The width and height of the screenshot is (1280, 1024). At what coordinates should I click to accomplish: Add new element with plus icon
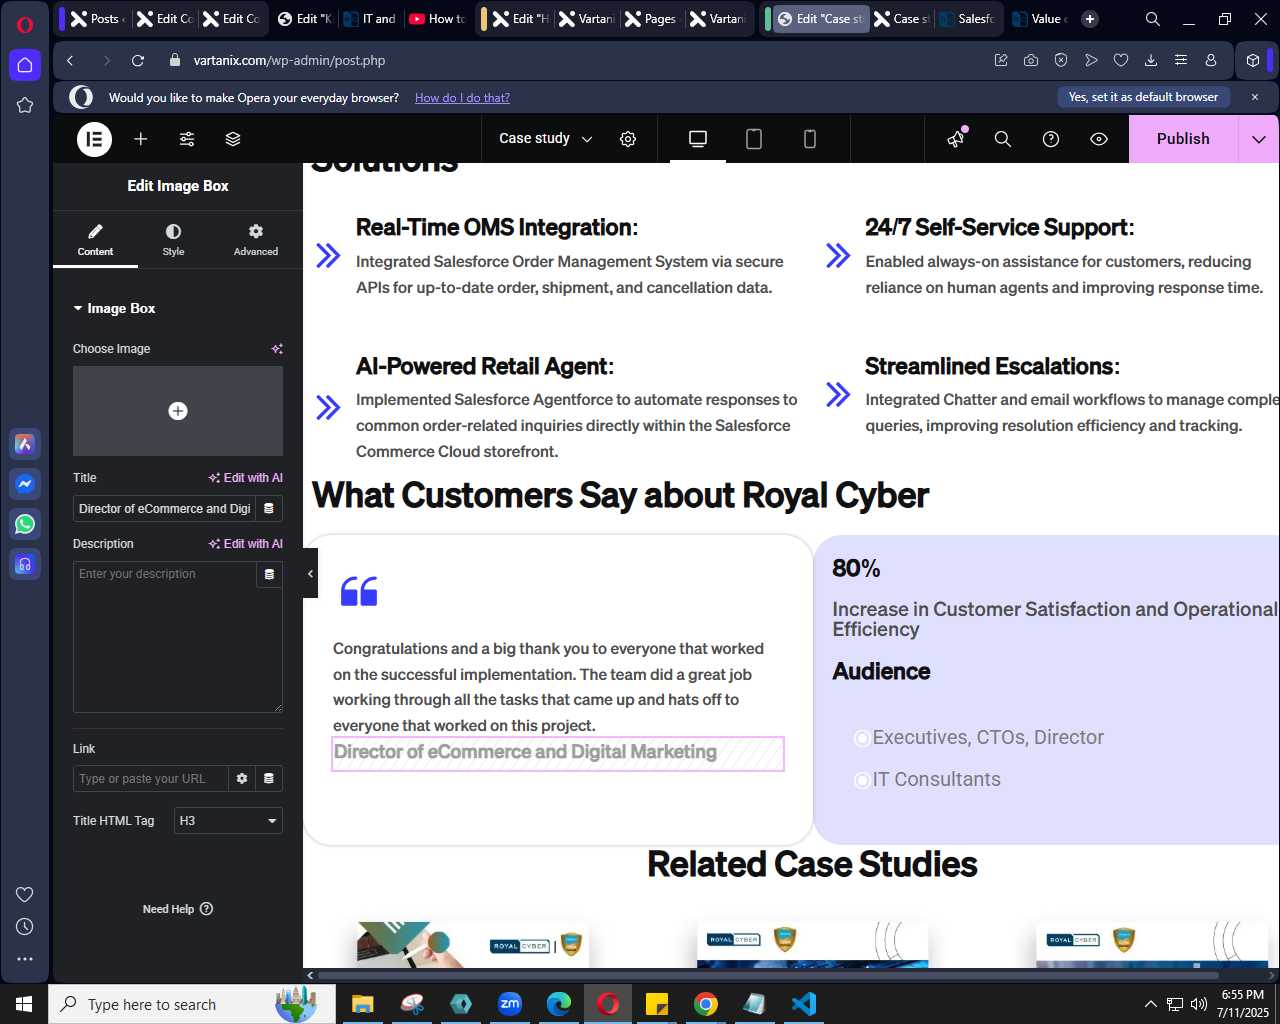(x=141, y=139)
